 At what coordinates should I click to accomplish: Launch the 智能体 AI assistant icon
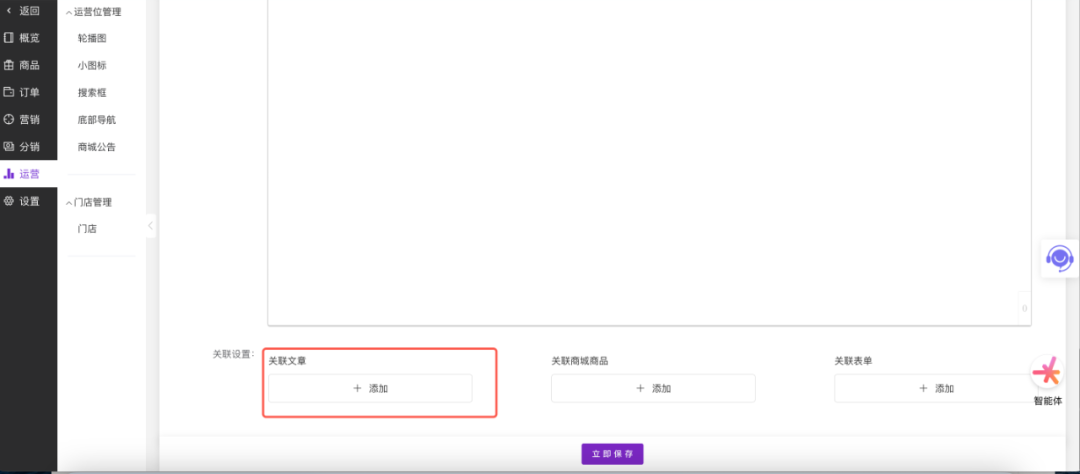[x=1047, y=374]
